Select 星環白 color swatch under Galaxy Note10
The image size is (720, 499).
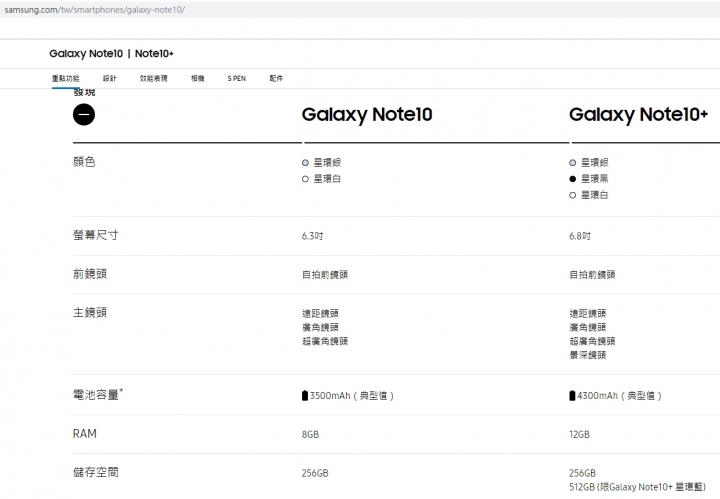point(305,179)
